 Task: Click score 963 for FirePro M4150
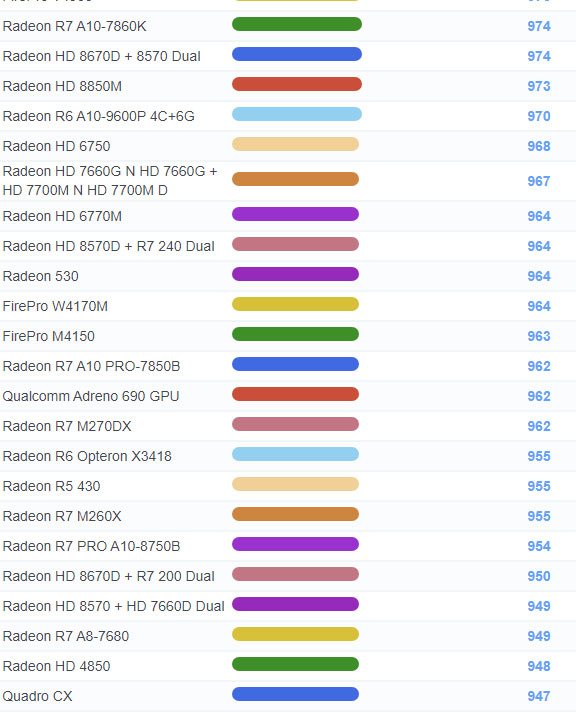539,336
